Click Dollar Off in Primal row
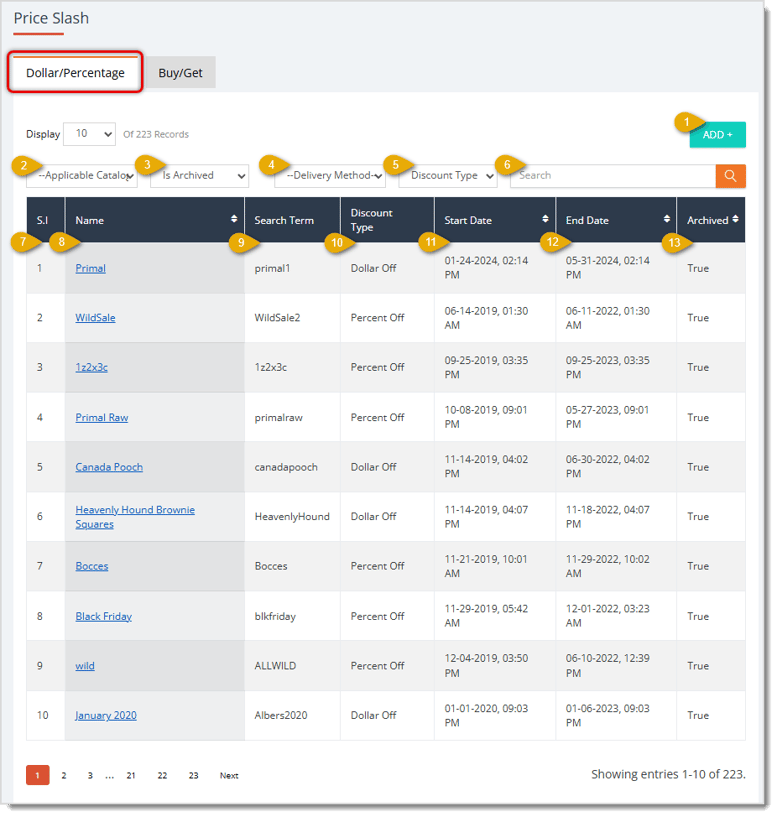Image resolution: width=777 pixels, height=817 pixels. click(373, 268)
